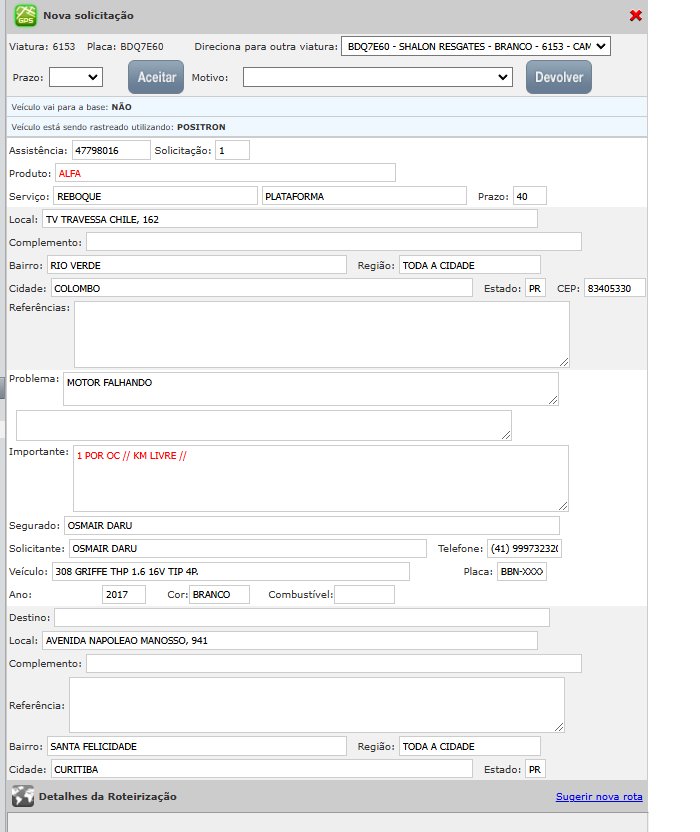Click the Região field next to RIO VERDE
The height and width of the screenshot is (832, 700).
(x=470, y=265)
